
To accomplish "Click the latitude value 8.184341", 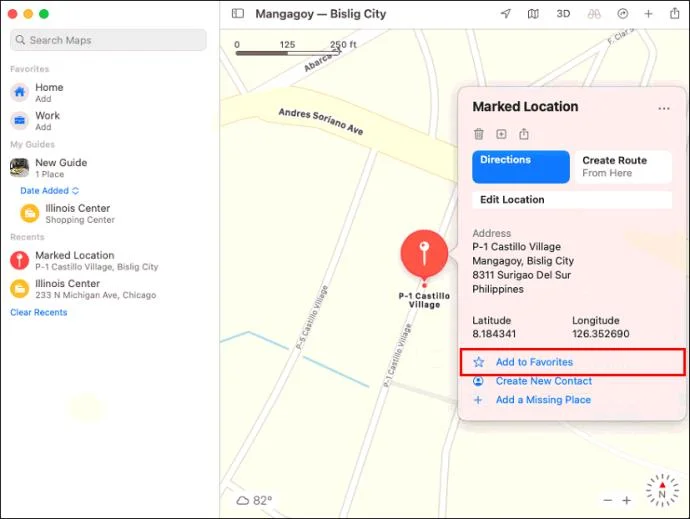I will (x=494, y=334).
